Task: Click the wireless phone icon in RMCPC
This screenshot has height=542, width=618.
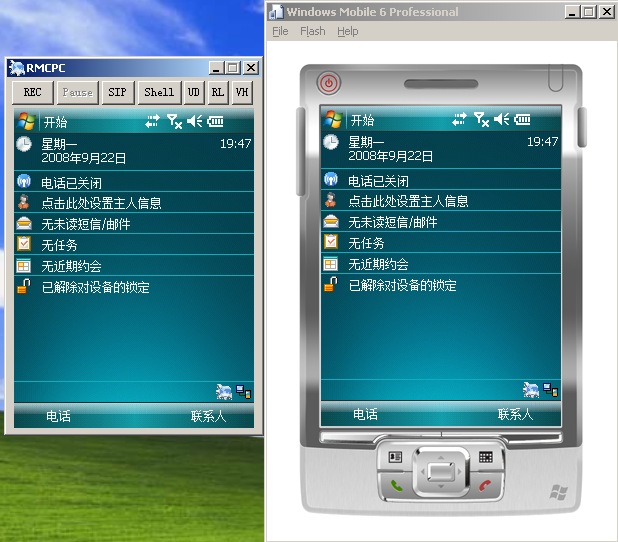Action: click(x=24, y=181)
